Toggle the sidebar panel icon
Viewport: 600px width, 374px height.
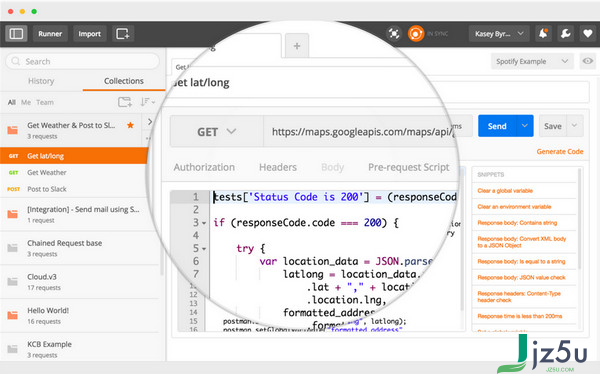16,34
